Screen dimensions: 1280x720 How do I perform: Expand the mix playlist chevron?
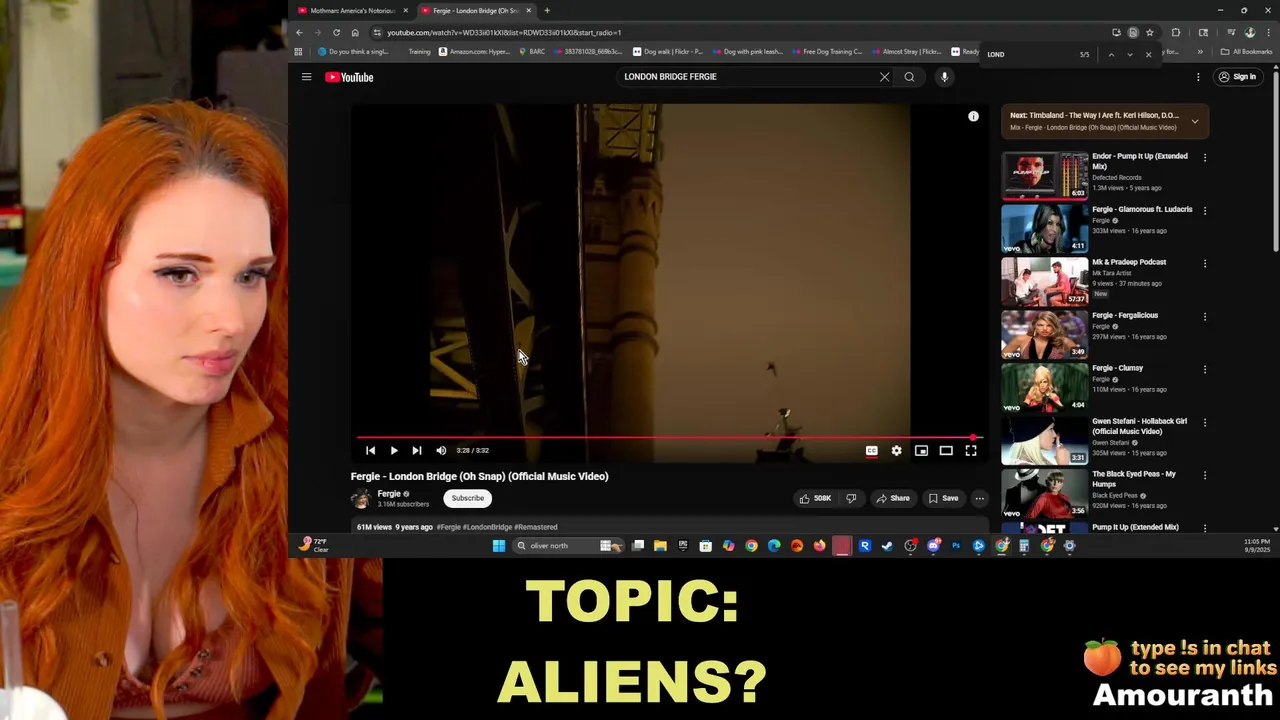1194,121
